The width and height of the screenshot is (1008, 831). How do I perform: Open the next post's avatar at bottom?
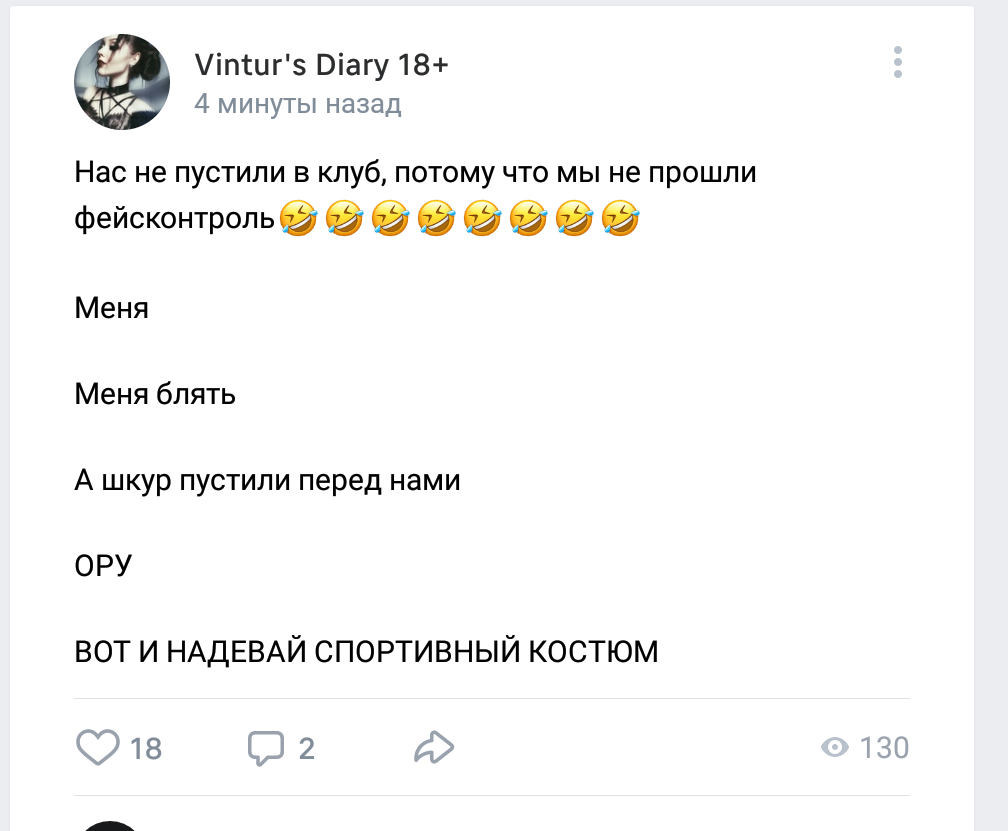point(110,824)
